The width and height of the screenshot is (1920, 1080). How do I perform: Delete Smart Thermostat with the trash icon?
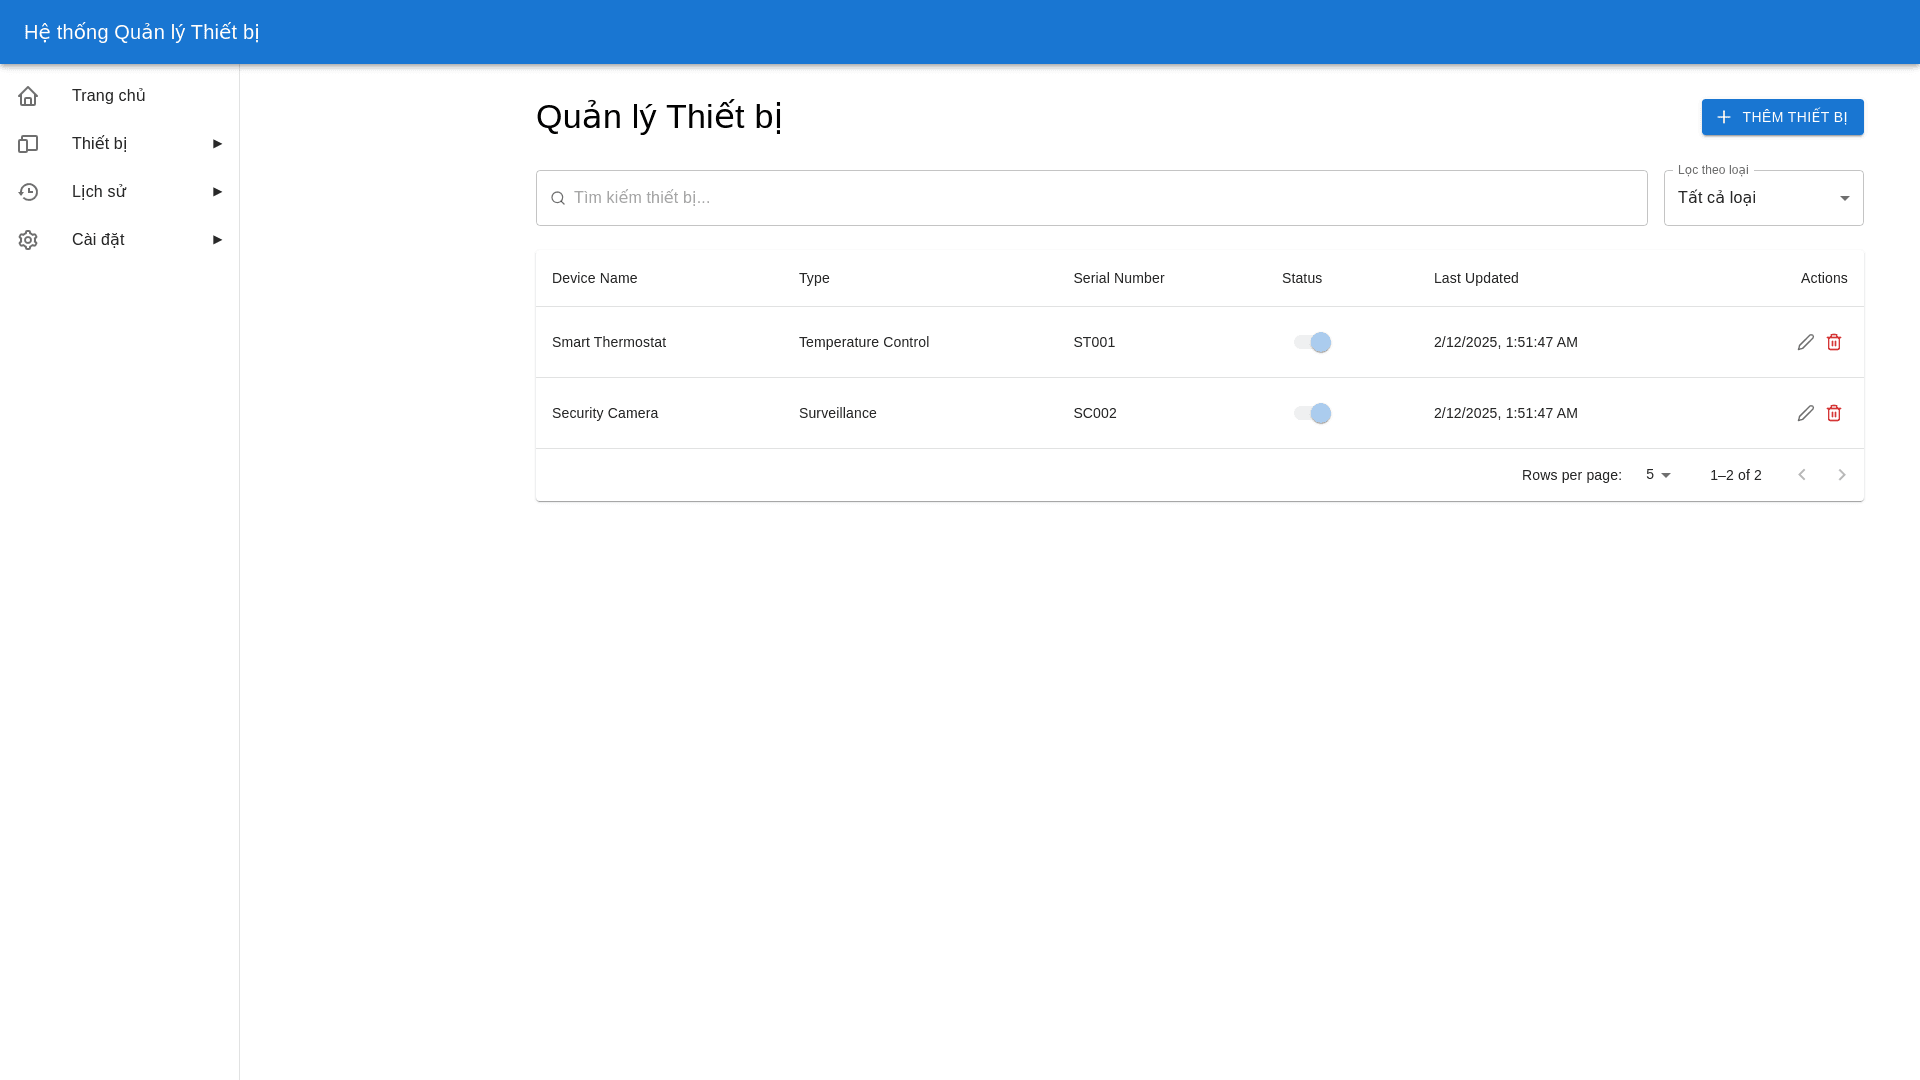(x=1834, y=342)
